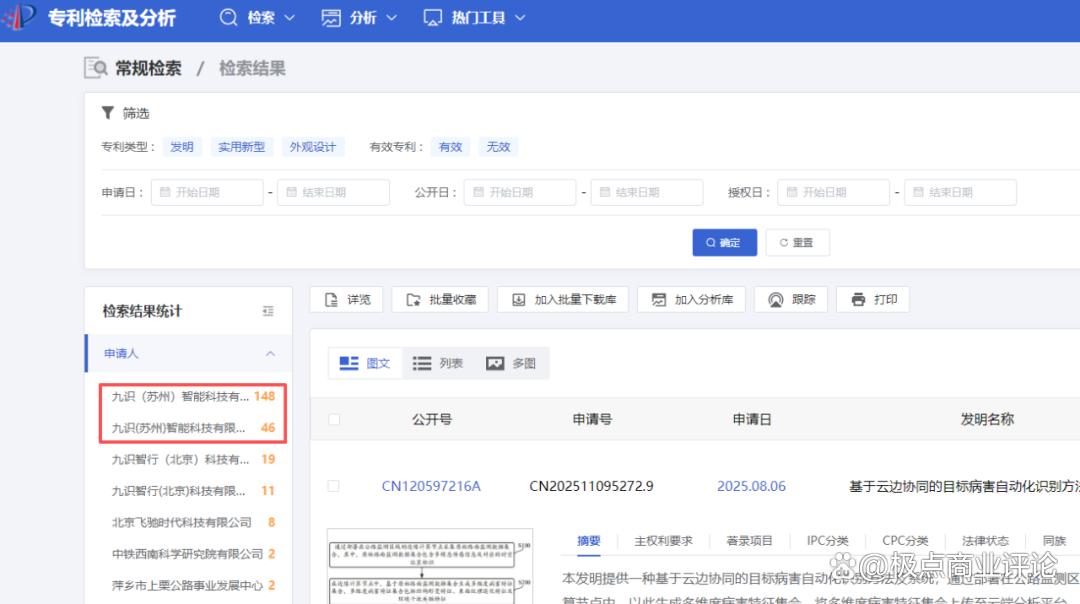Go to 常规检索 breadcrumb

[148, 68]
